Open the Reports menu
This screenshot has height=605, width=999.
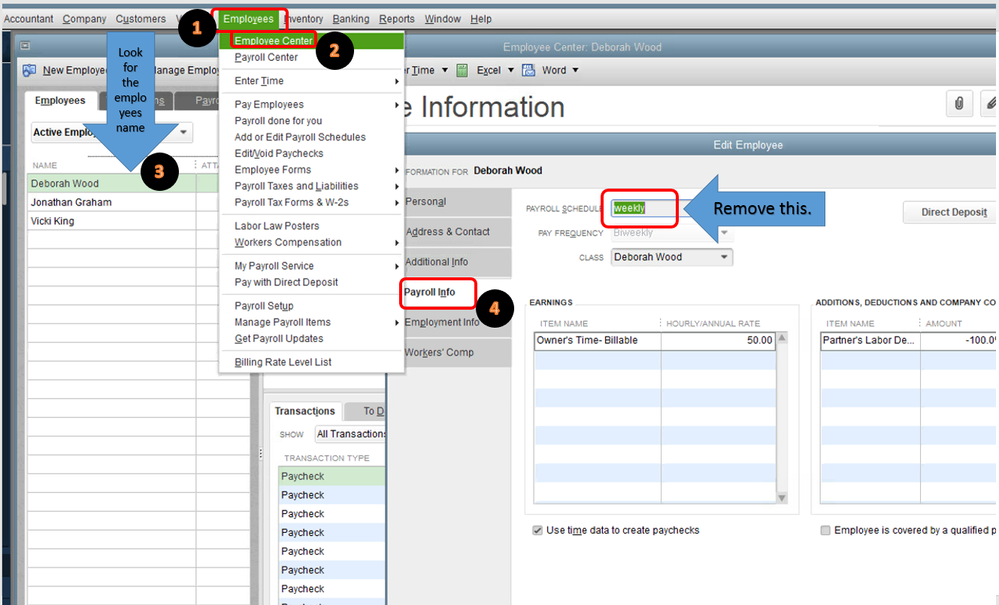click(396, 19)
